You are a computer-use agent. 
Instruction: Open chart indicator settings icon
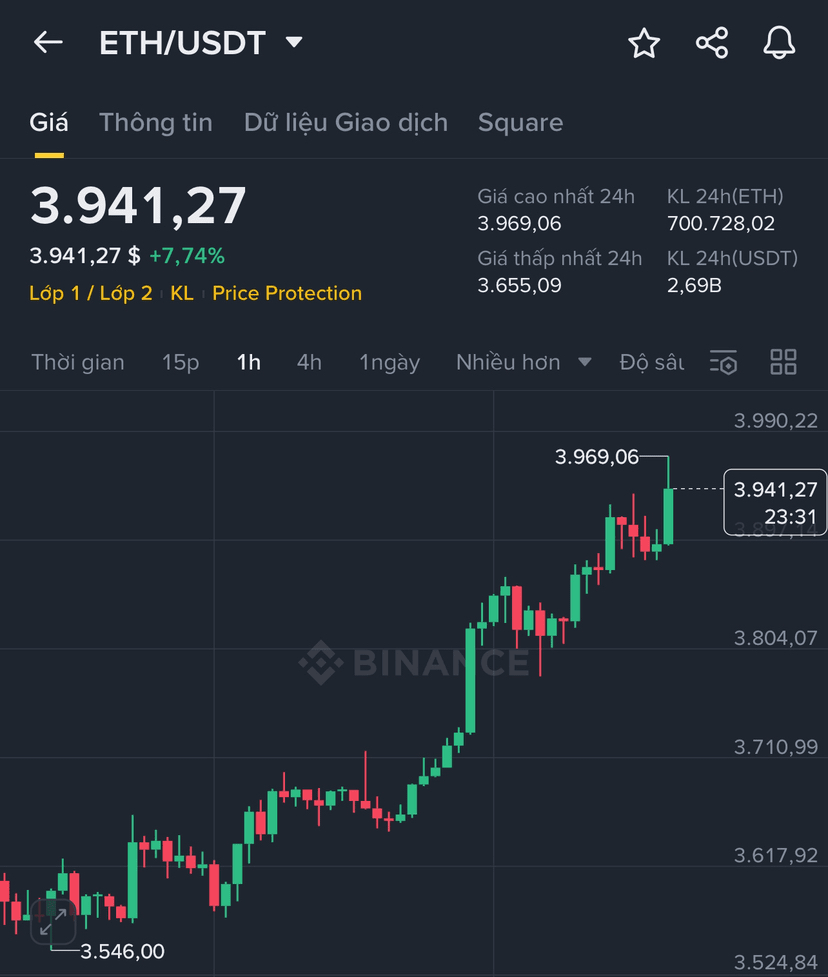click(723, 362)
